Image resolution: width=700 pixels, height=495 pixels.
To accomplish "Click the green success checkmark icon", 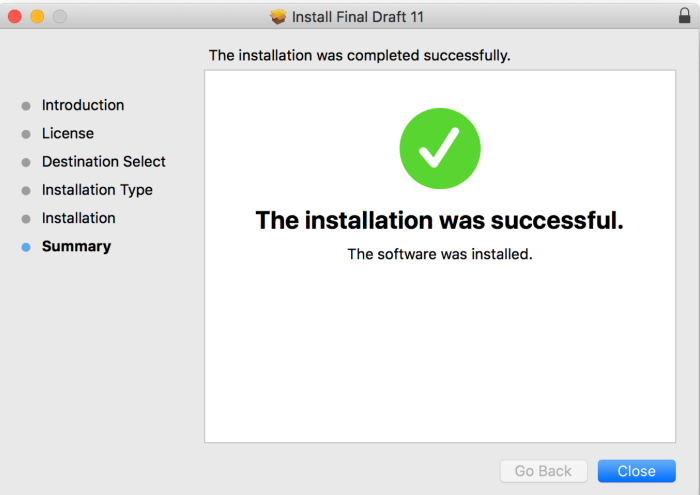I will pos(440,148).
